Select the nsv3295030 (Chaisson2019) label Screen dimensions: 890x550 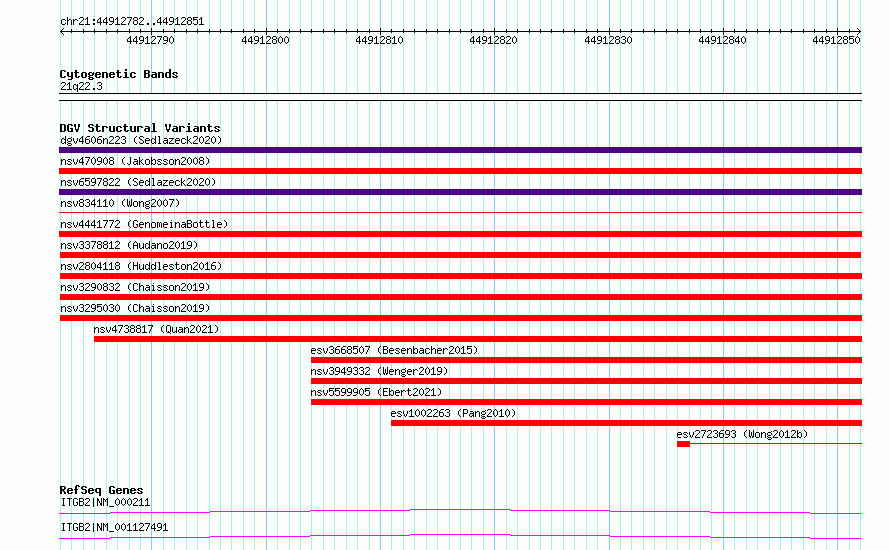tap(135, 308)
